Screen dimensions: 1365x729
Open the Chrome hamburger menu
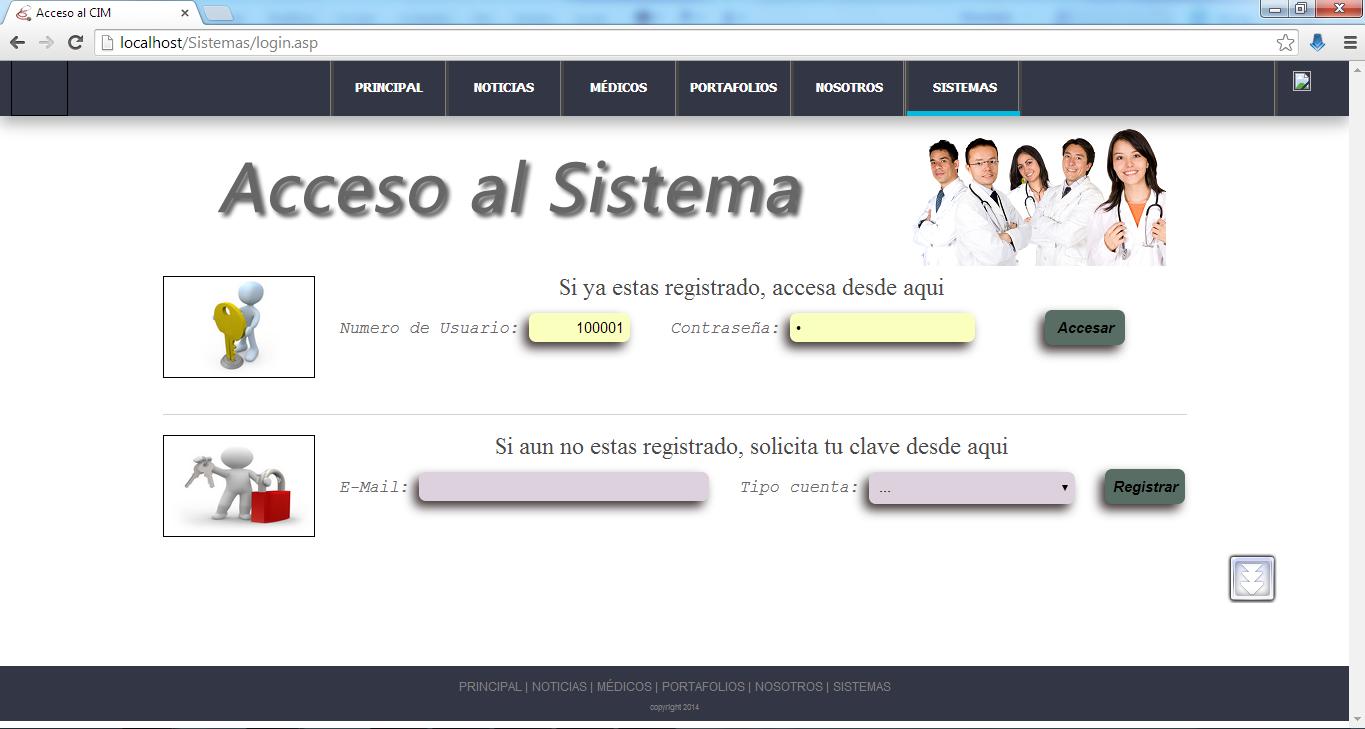[1349, 42]
